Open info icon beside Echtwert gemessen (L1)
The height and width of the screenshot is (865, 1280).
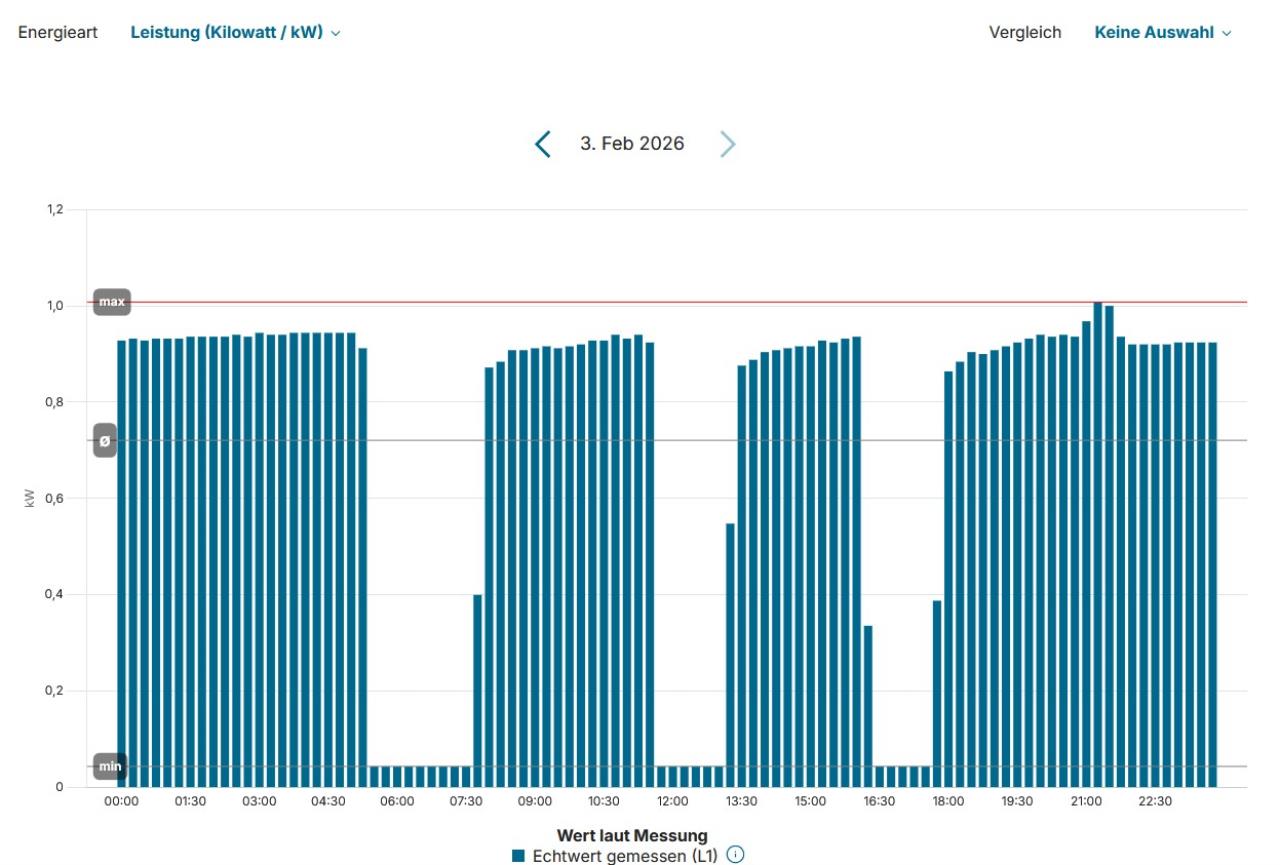click(736, 855)
